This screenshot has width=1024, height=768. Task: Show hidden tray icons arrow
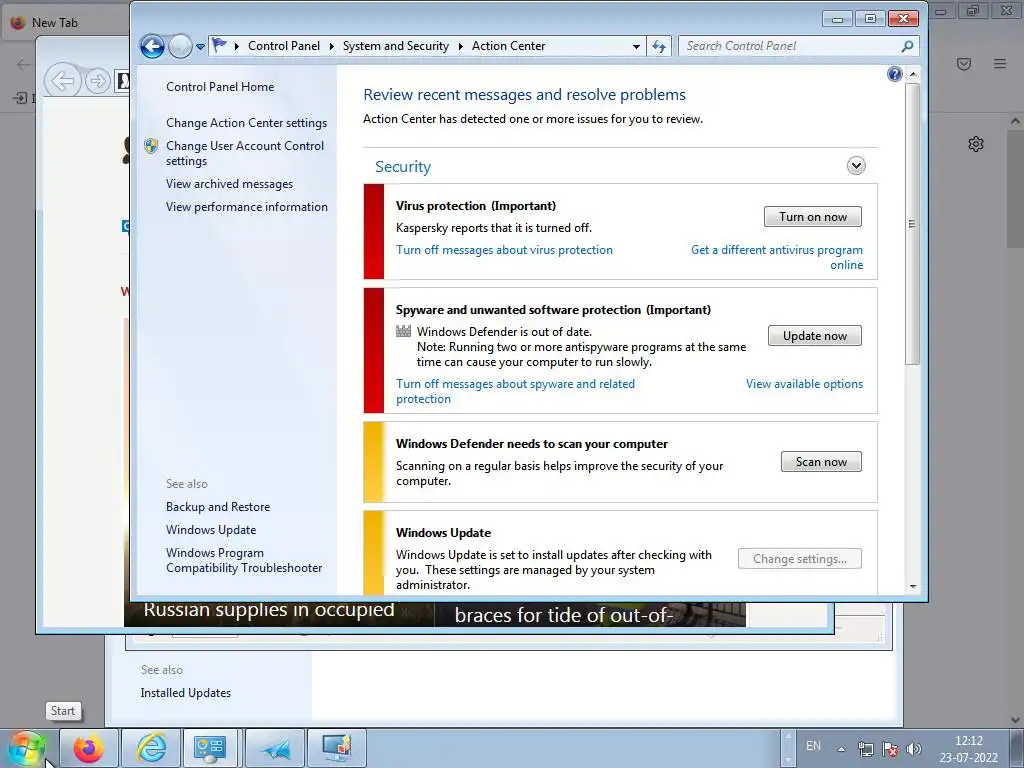coord(842,749)
